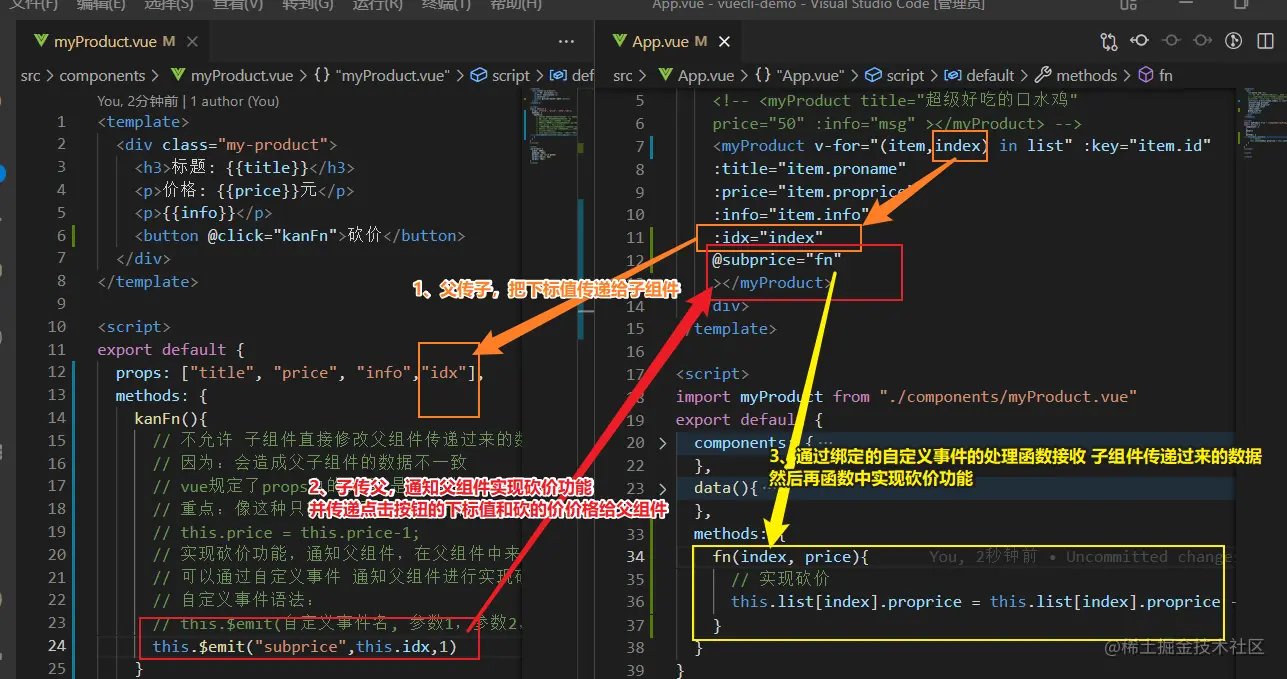Open myProduct.vue breadcrumb file segment
This screenshot has width=1287, height=679.
click(241, 75)
